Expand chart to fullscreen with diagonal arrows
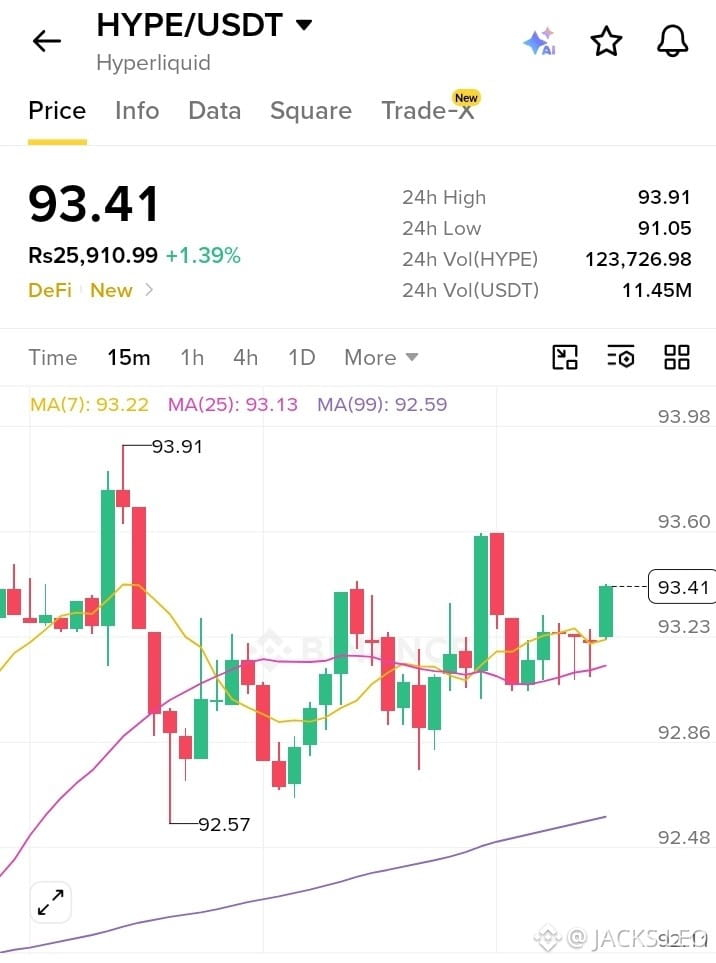Image resolution: width=716 pixels, height=963 pixels. pos(50,902)
